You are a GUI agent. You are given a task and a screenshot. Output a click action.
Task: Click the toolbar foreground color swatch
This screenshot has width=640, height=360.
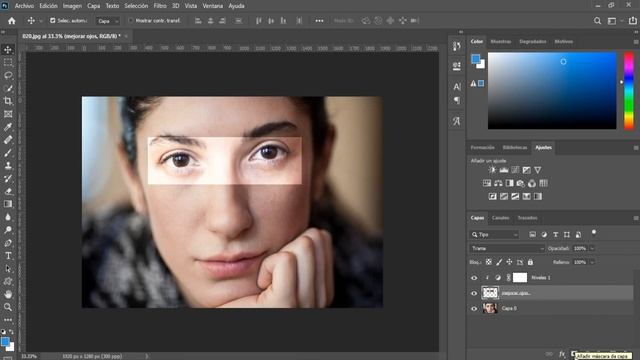point(5,342)
